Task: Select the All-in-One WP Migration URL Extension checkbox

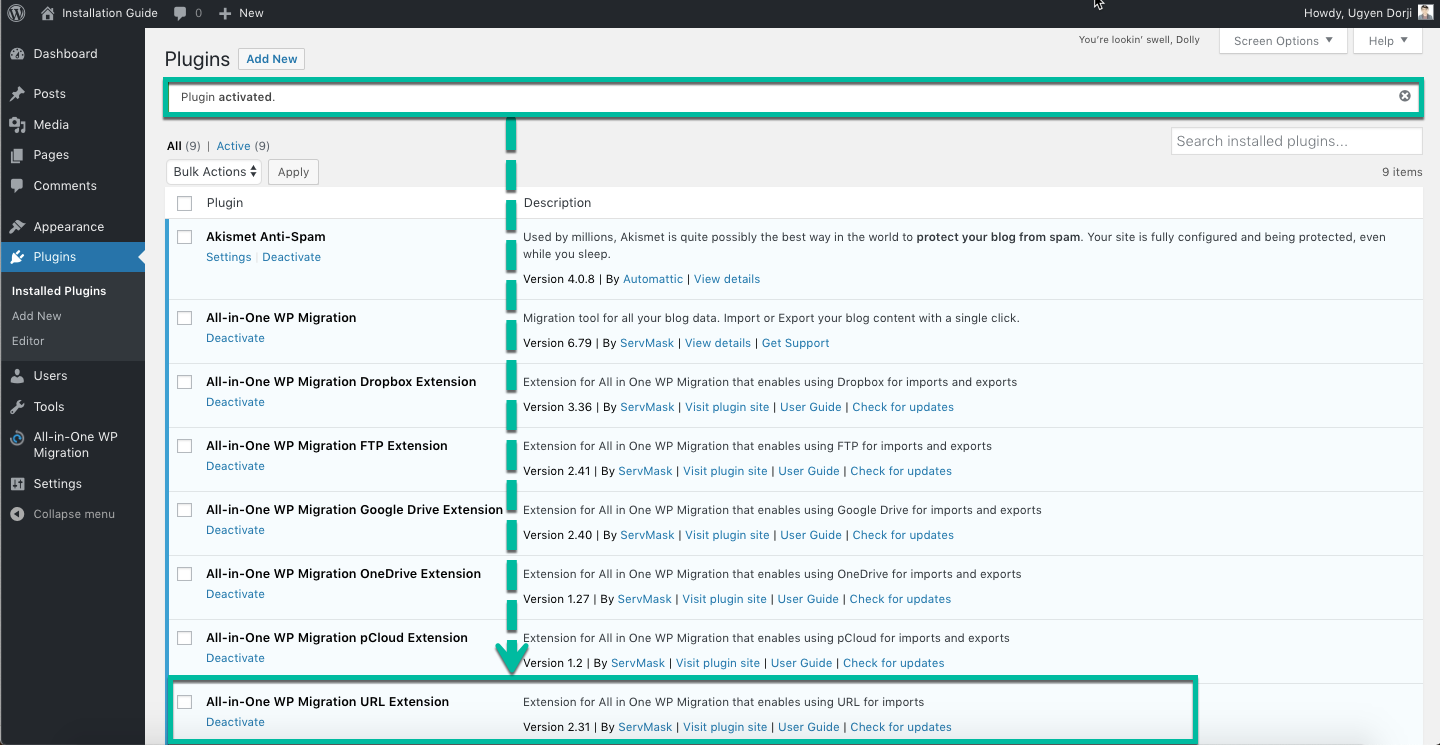Action: point(185,702)
